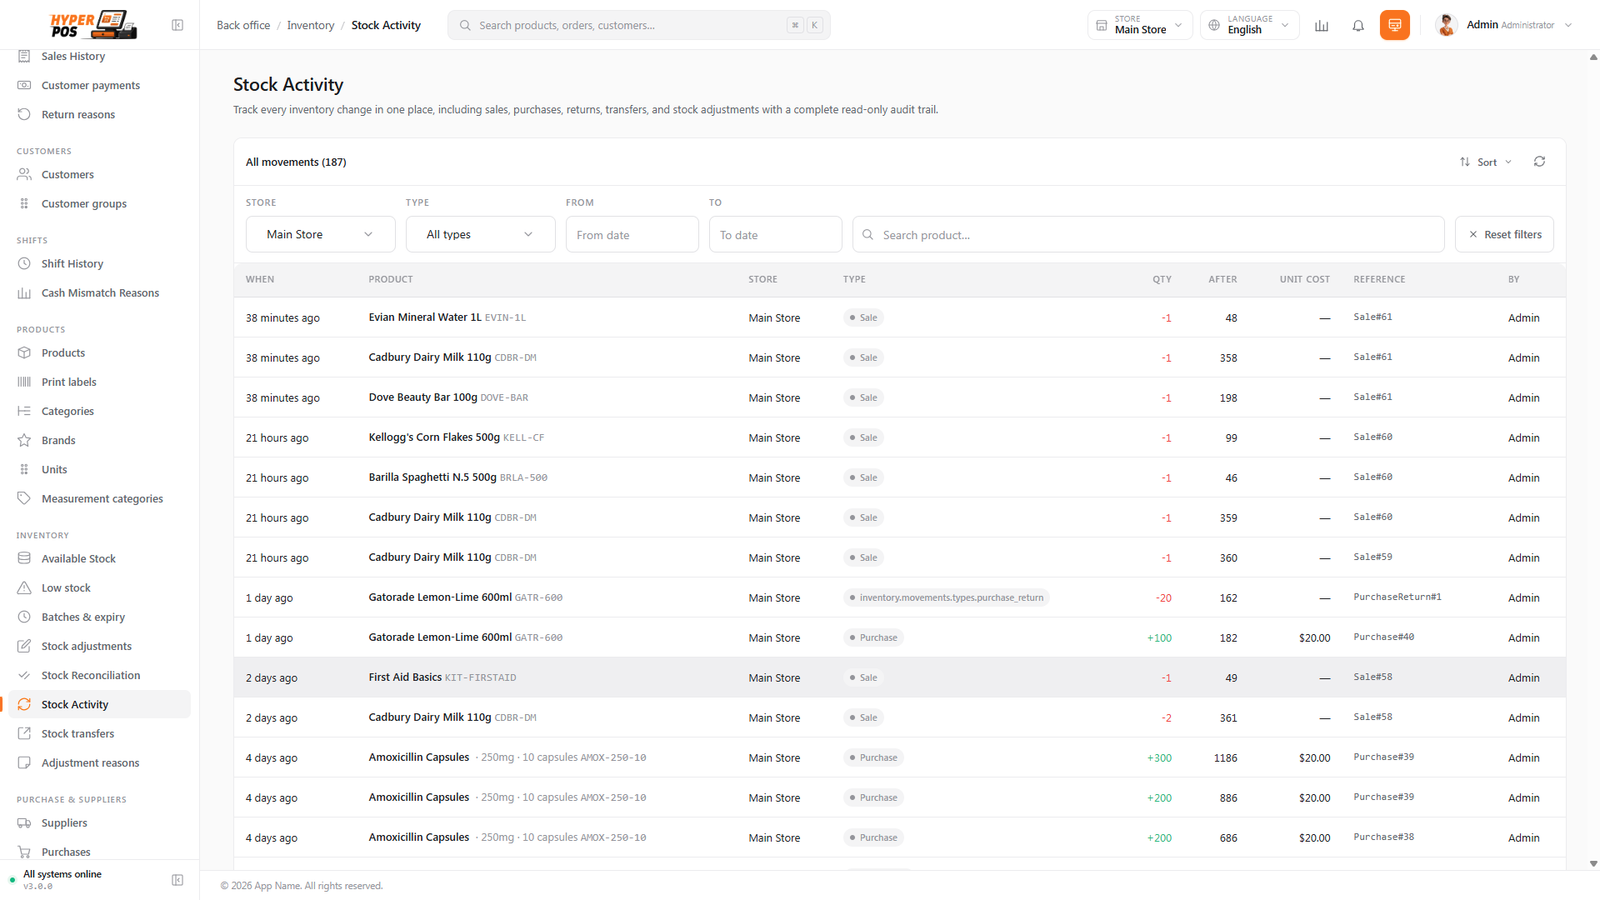Open the orange POS register button
The height and width of the screenshot is (900, 1600).
[x=1394, y=25]
